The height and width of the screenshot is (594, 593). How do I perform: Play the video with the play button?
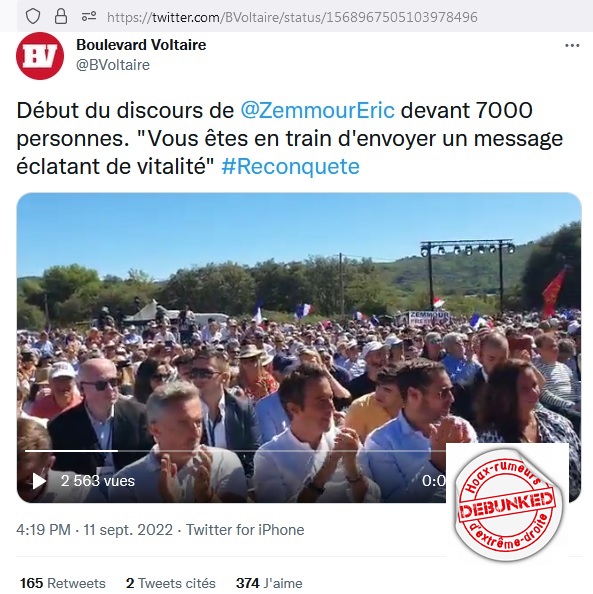(x=39, y=481)
